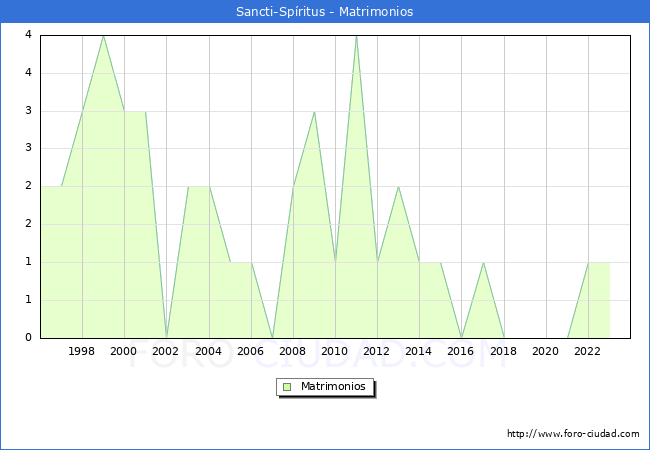This screenshot has height=450, width=650.
Task: Click the 2014 year label
Action: coord(419,351)
